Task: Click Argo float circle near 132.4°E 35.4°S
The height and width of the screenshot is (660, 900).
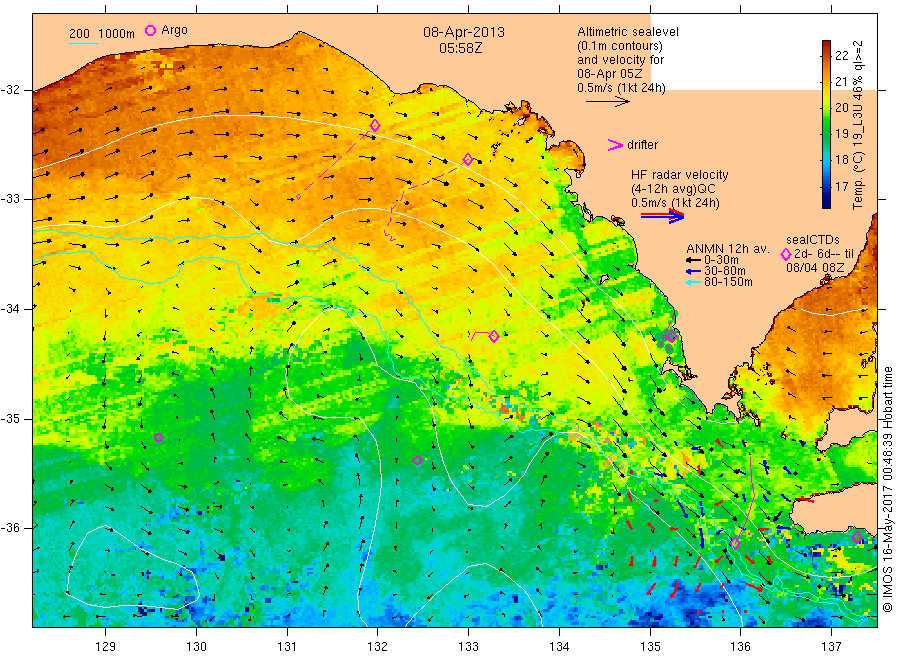Action: (x=417, y=460)
